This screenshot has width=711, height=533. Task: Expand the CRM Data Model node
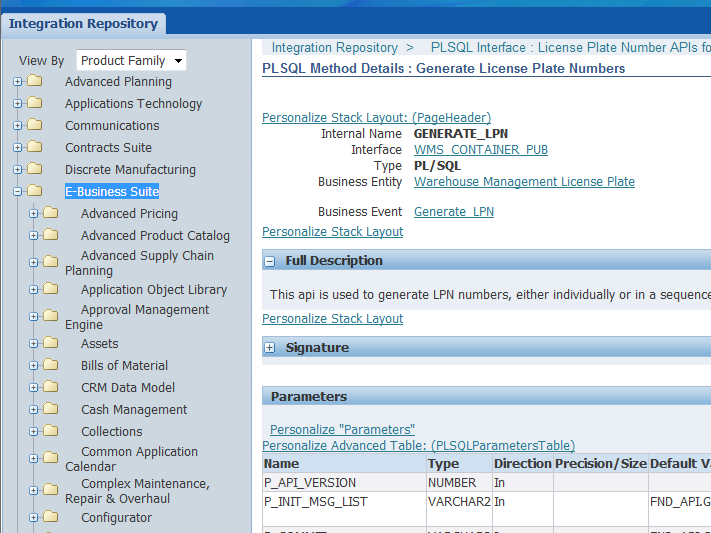click(34, 387)
